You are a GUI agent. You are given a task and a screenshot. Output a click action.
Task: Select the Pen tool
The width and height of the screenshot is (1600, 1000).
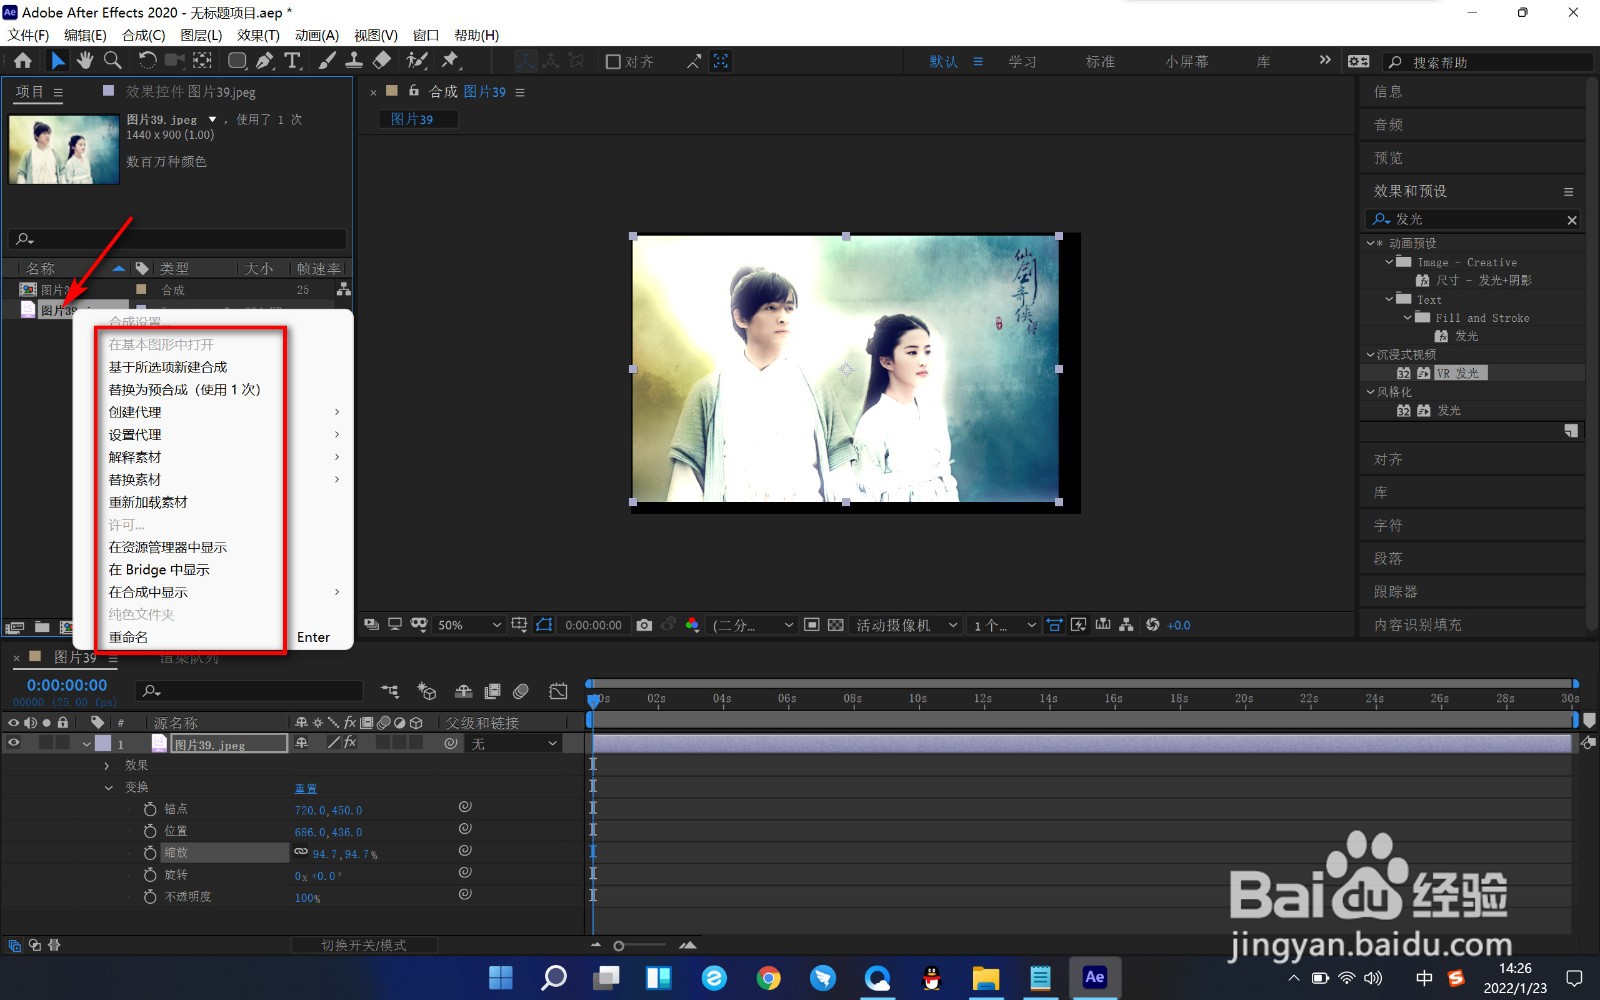(265, 61)
